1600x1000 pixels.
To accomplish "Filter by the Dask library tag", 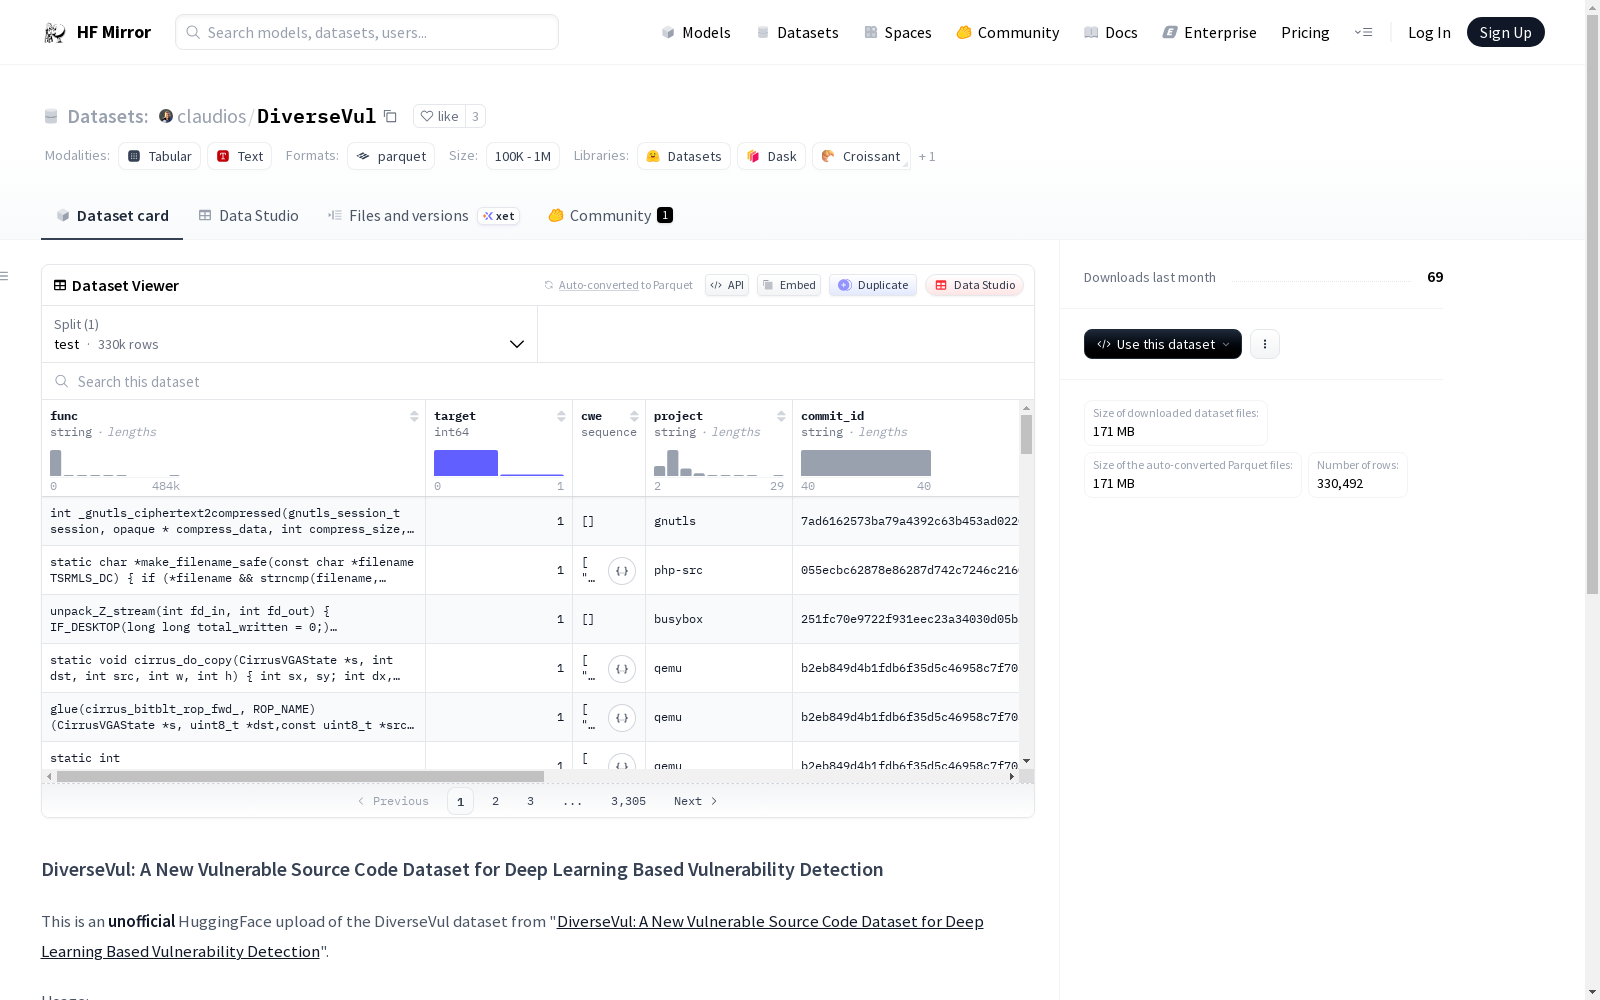I will (x=771, y=156).
